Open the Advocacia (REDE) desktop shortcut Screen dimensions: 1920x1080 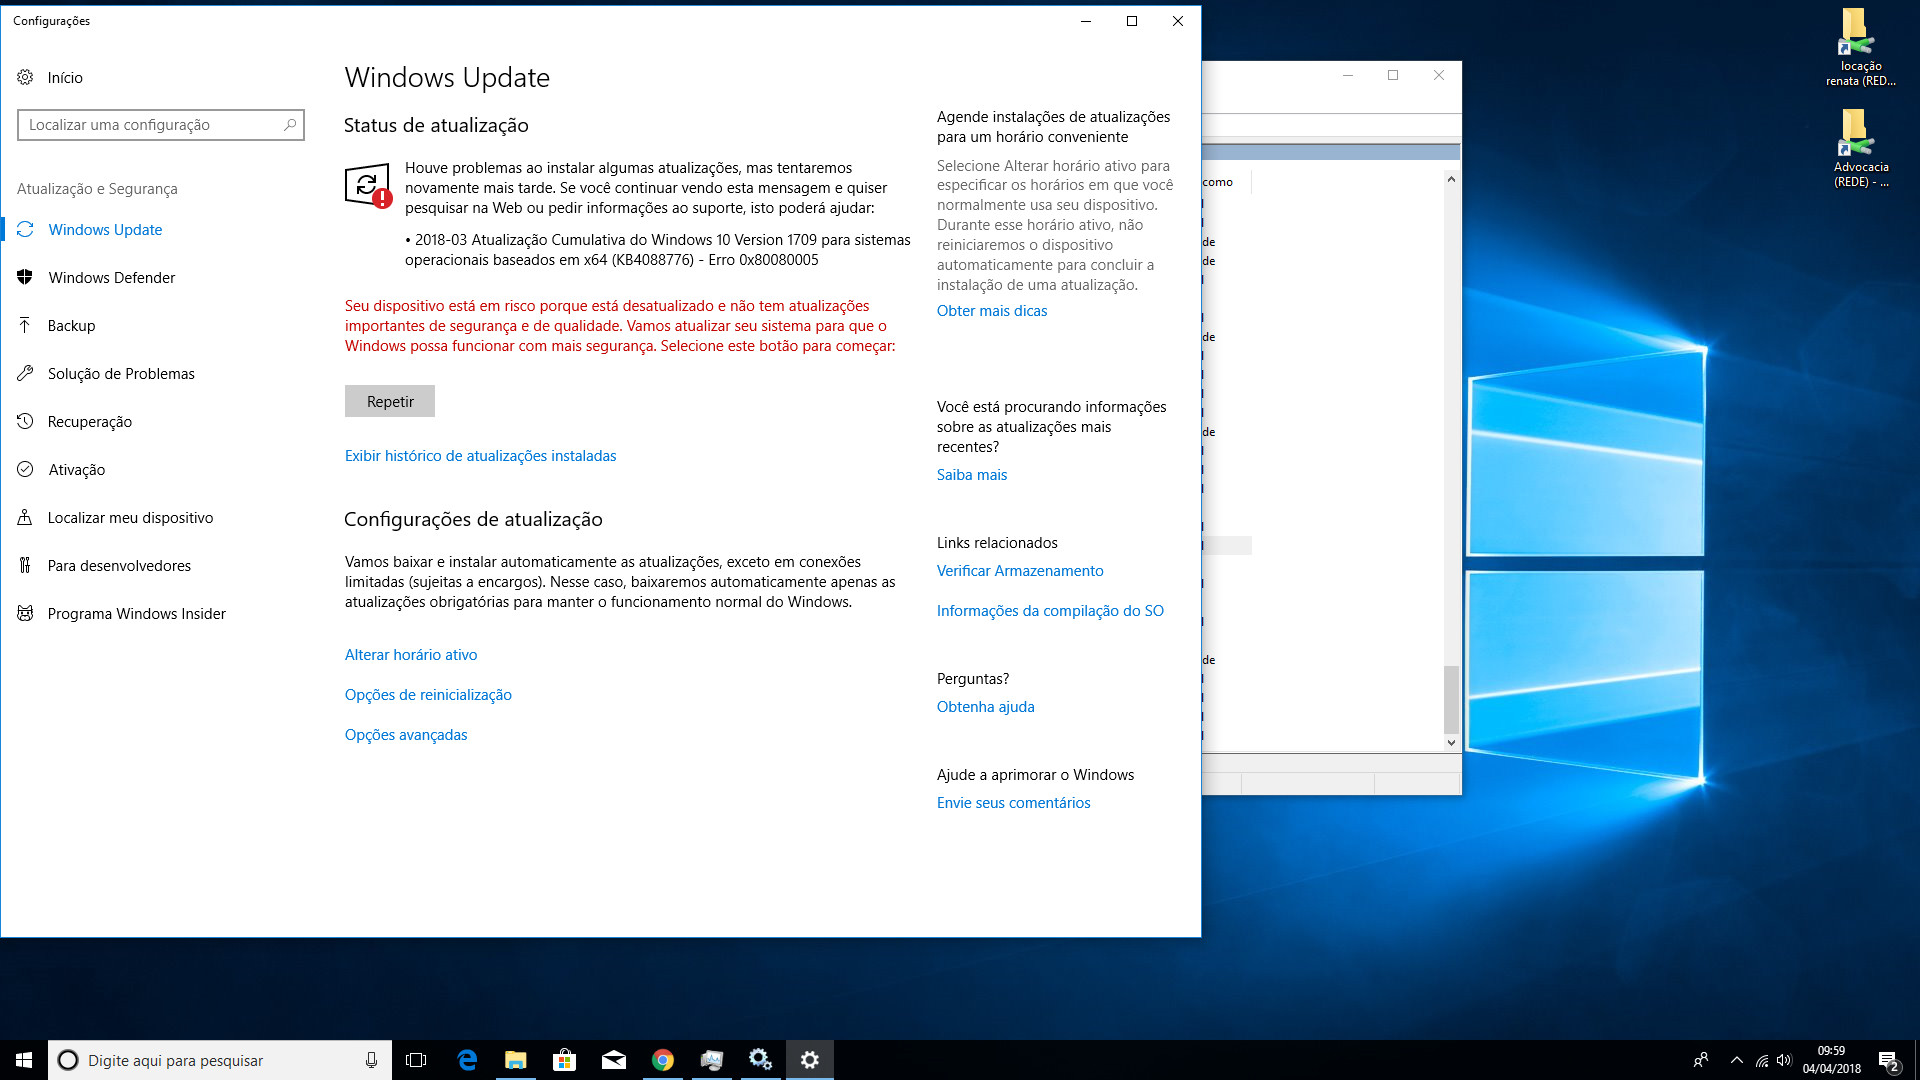click(1860, 148)
